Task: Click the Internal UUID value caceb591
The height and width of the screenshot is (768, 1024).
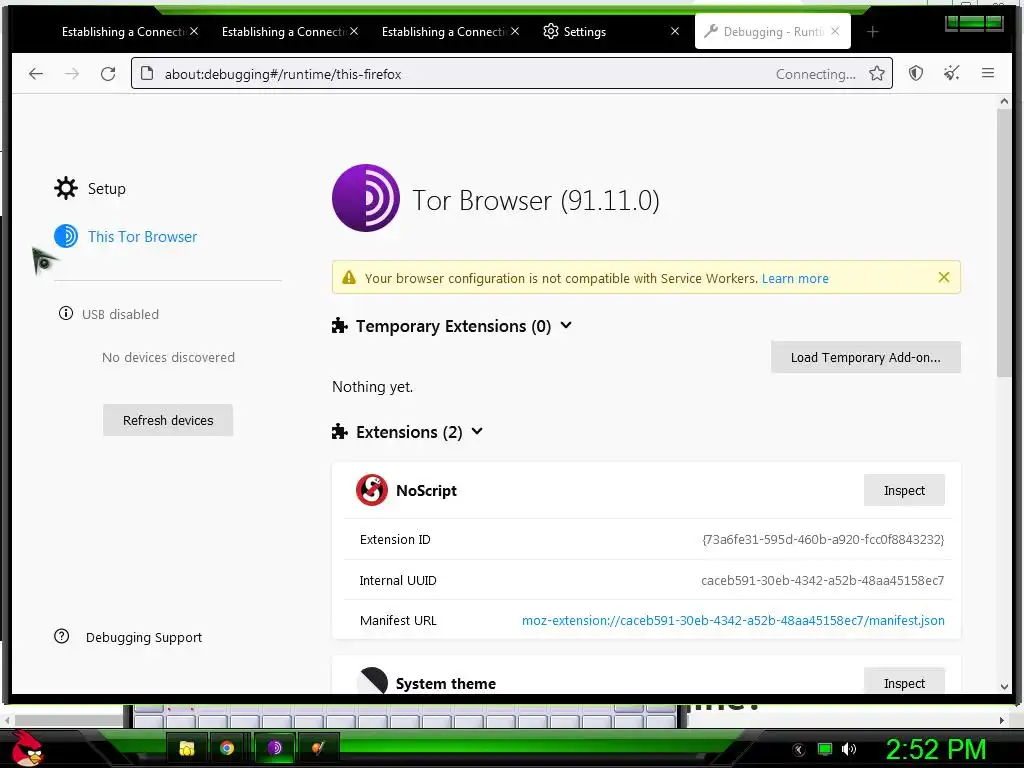Action: [x=823, y=580]
